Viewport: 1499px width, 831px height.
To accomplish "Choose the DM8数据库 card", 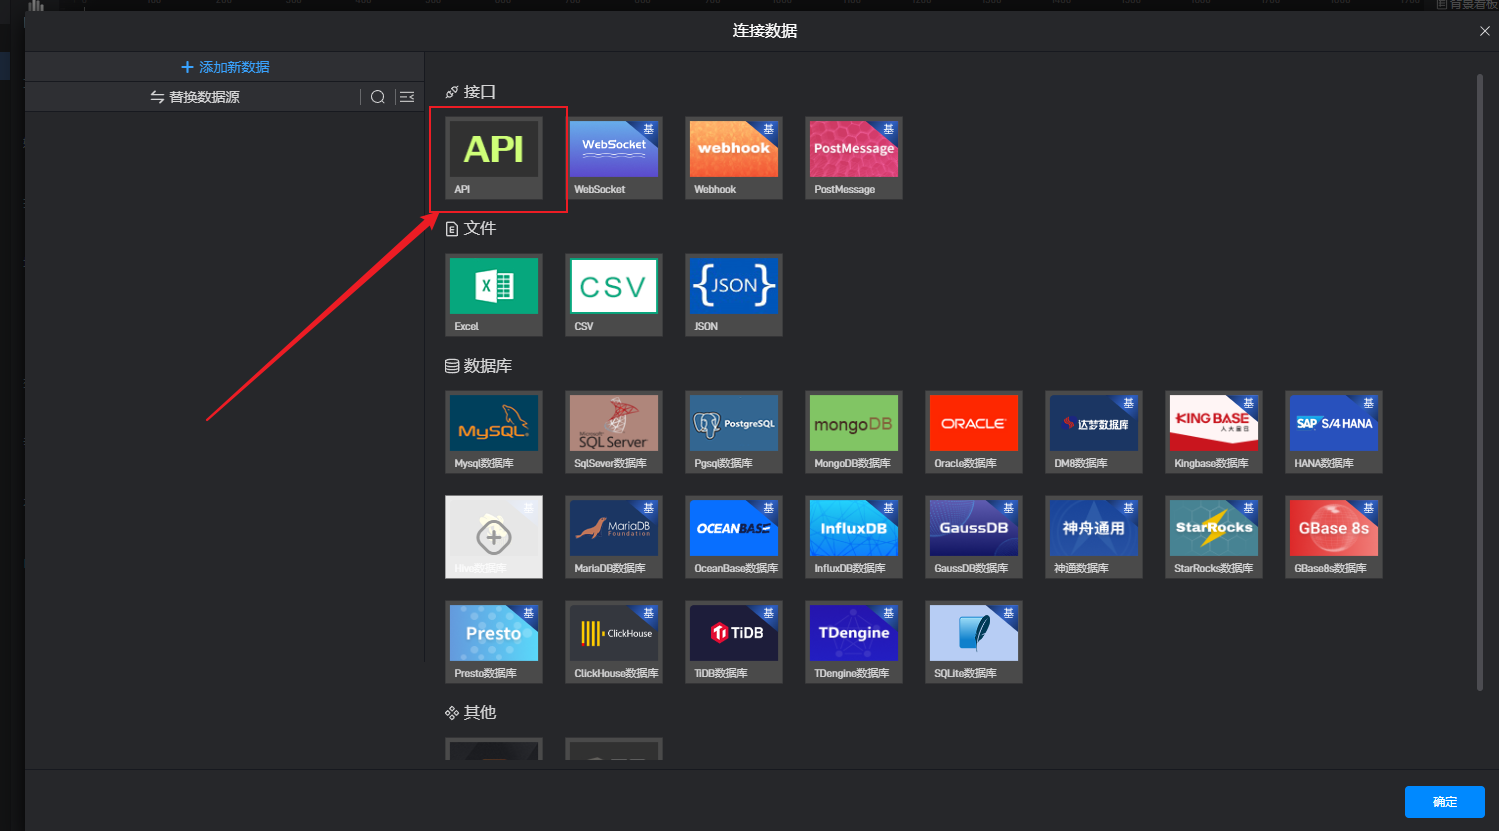I will pos(1094,432).
